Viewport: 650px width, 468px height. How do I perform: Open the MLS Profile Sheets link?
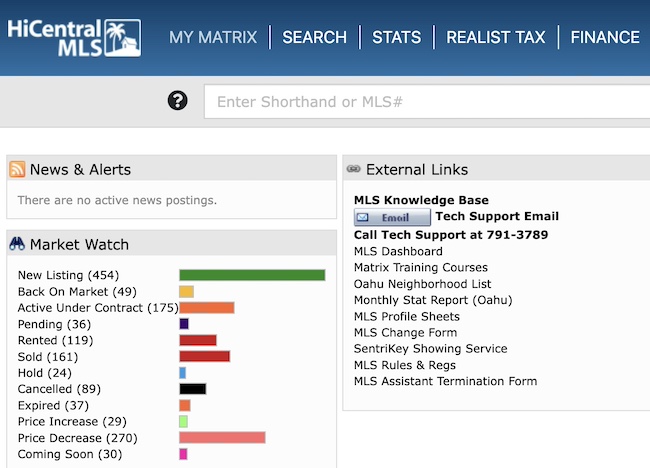pos(407,317)
